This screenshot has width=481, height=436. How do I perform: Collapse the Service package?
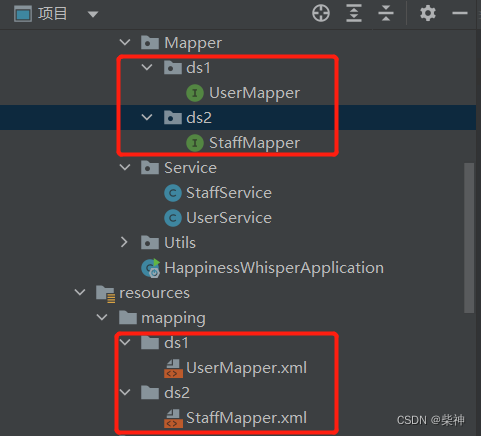pos(125,167)
